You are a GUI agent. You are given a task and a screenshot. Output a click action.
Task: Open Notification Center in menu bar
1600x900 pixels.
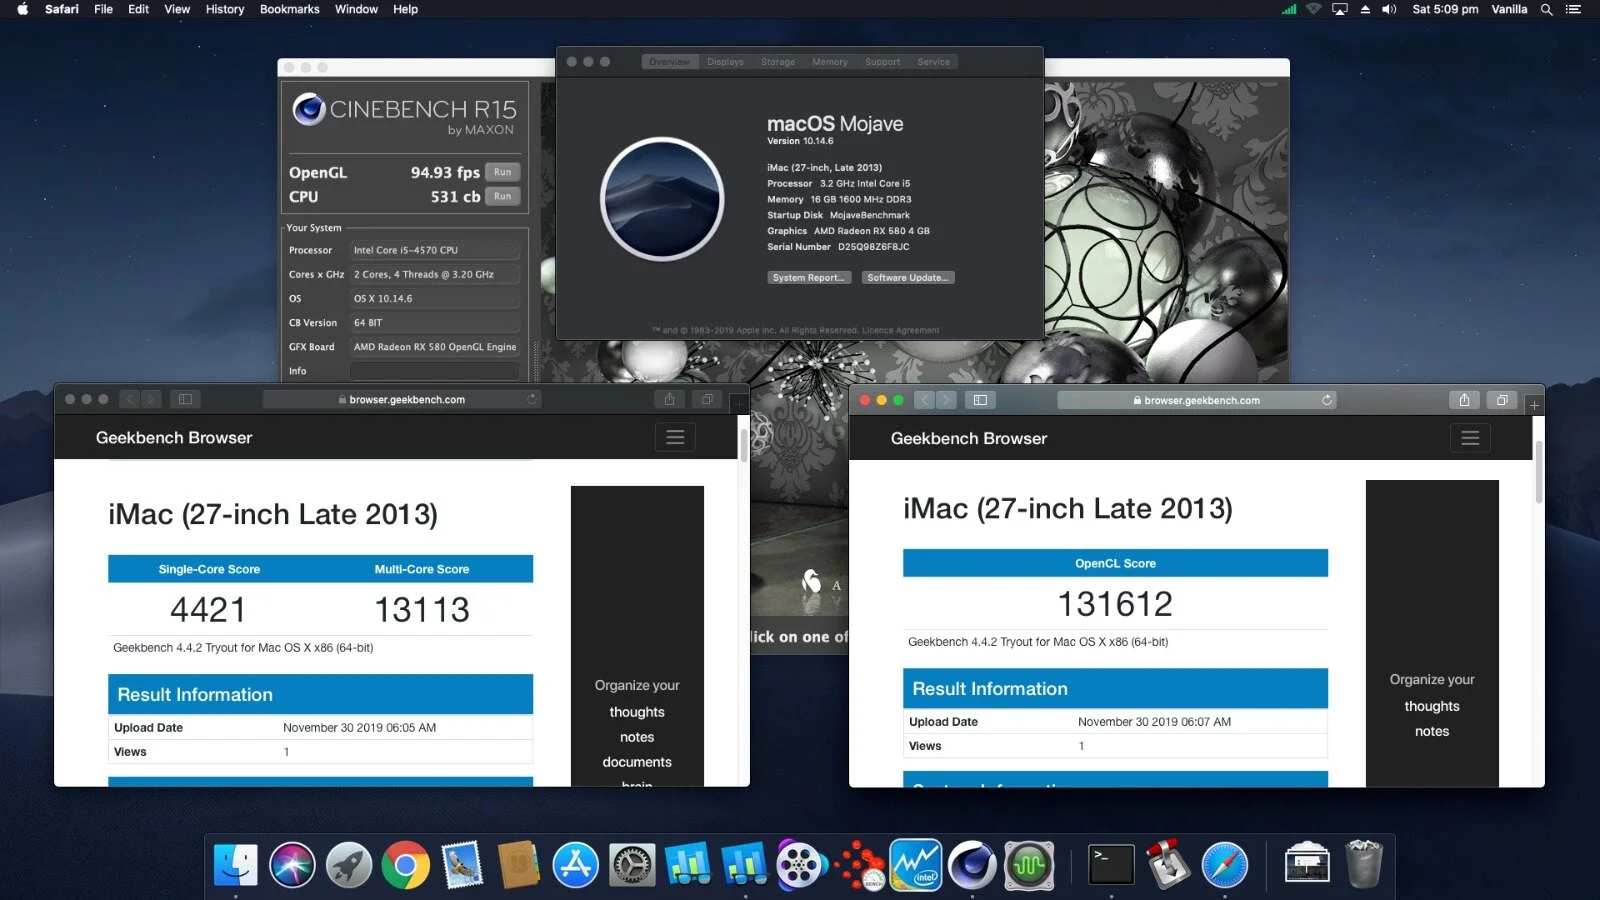click(1574, 9)
